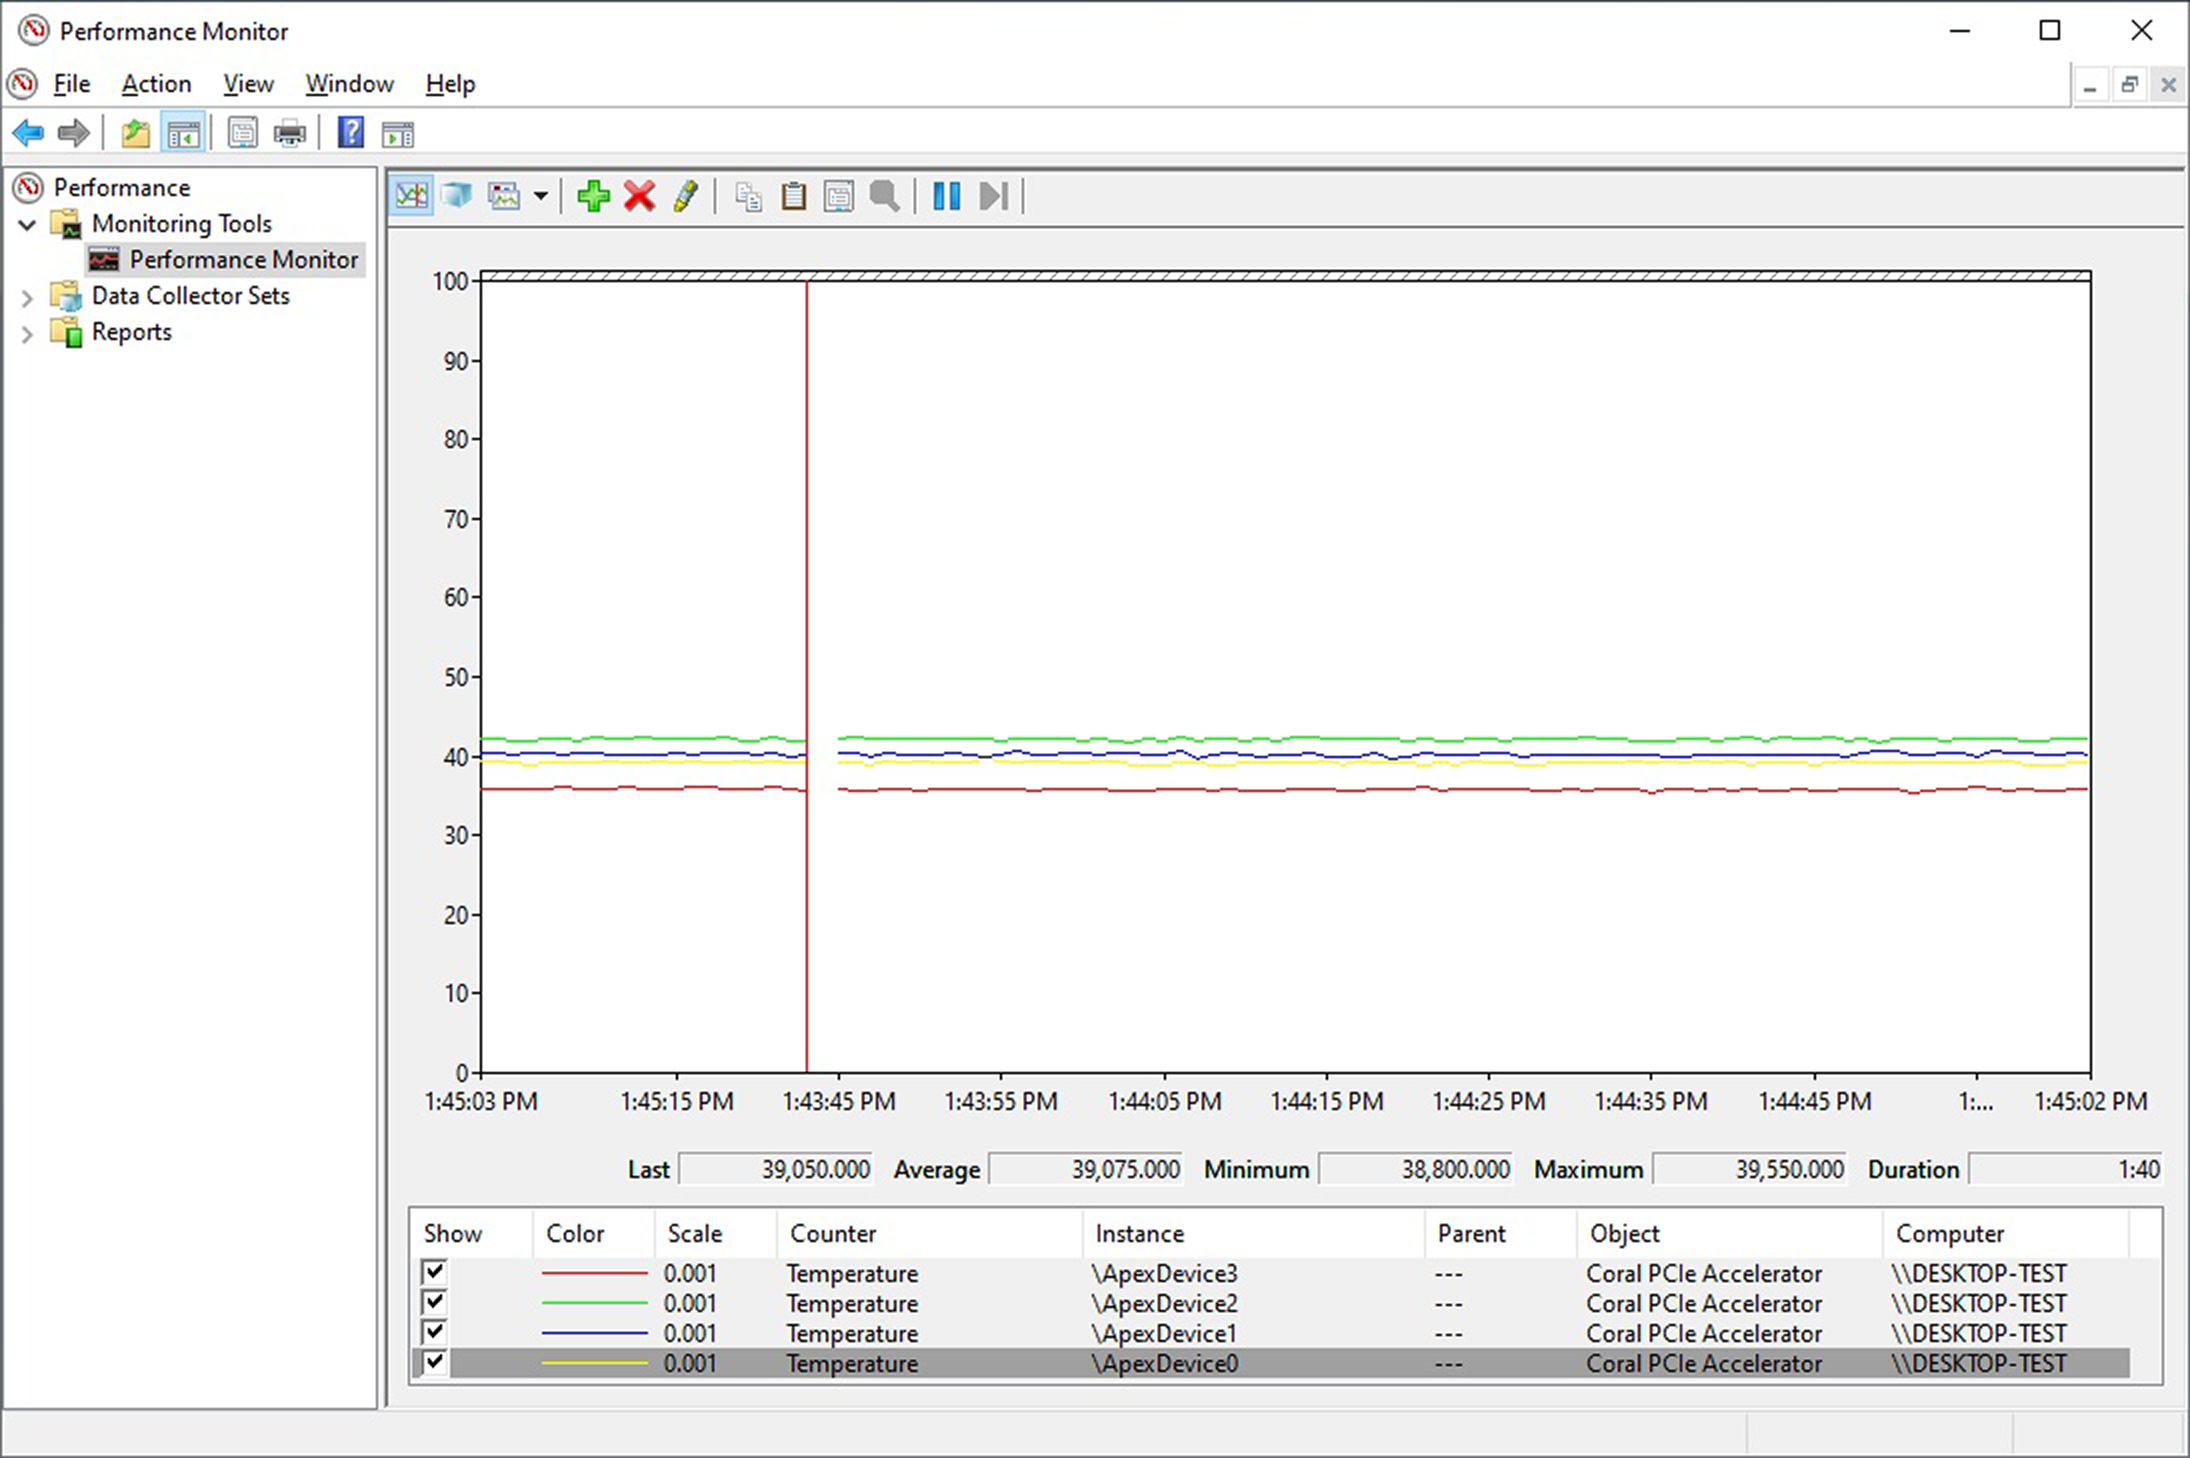Open the Action menu

click(156, 84)
